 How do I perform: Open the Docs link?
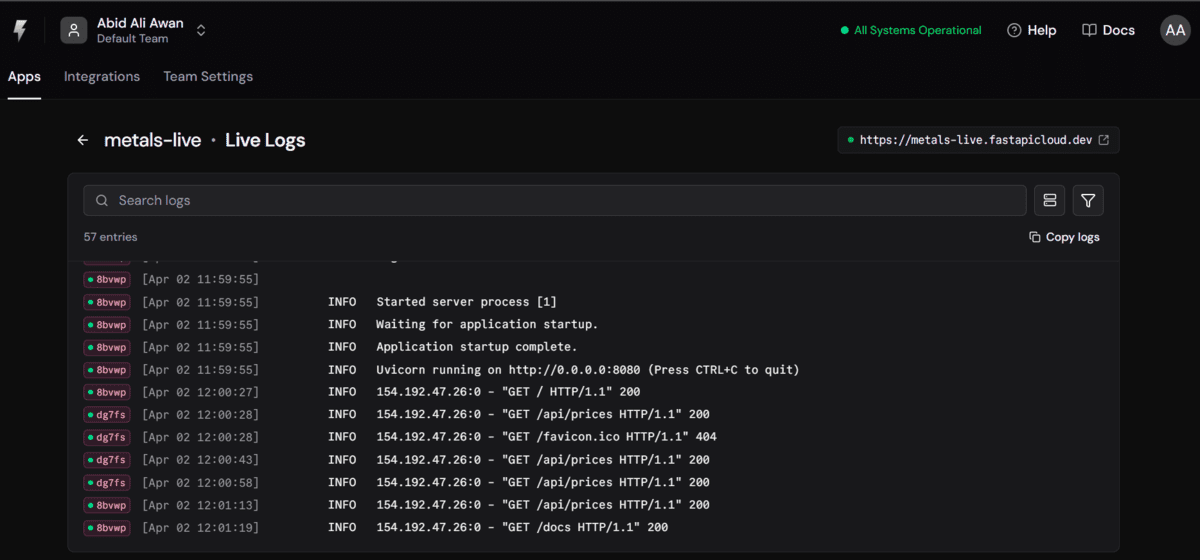tap(1108, 31)
